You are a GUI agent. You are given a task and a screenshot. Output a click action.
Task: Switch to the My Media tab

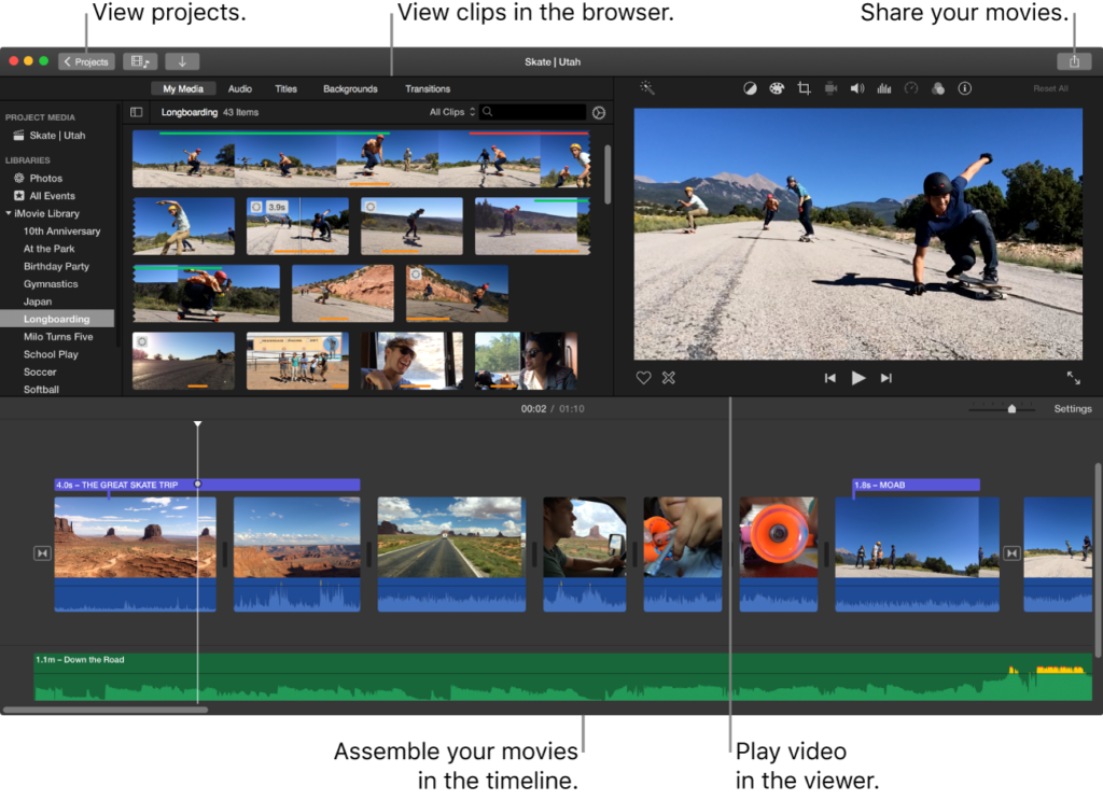183,89
